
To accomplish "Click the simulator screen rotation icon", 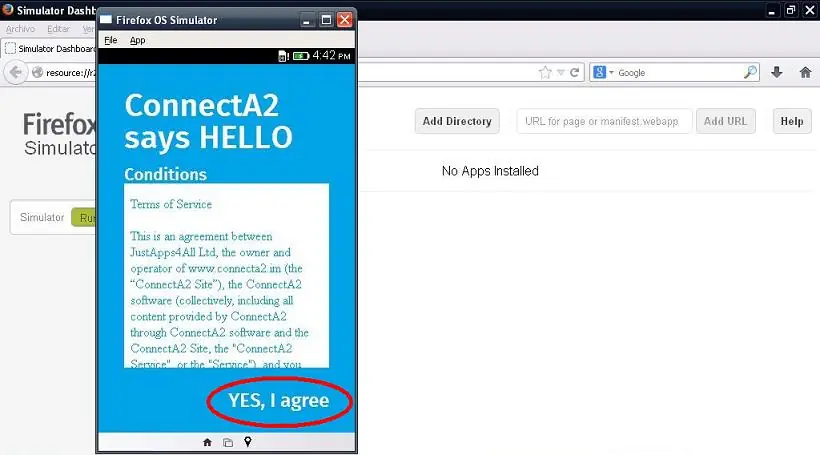I will click(227, 442).
